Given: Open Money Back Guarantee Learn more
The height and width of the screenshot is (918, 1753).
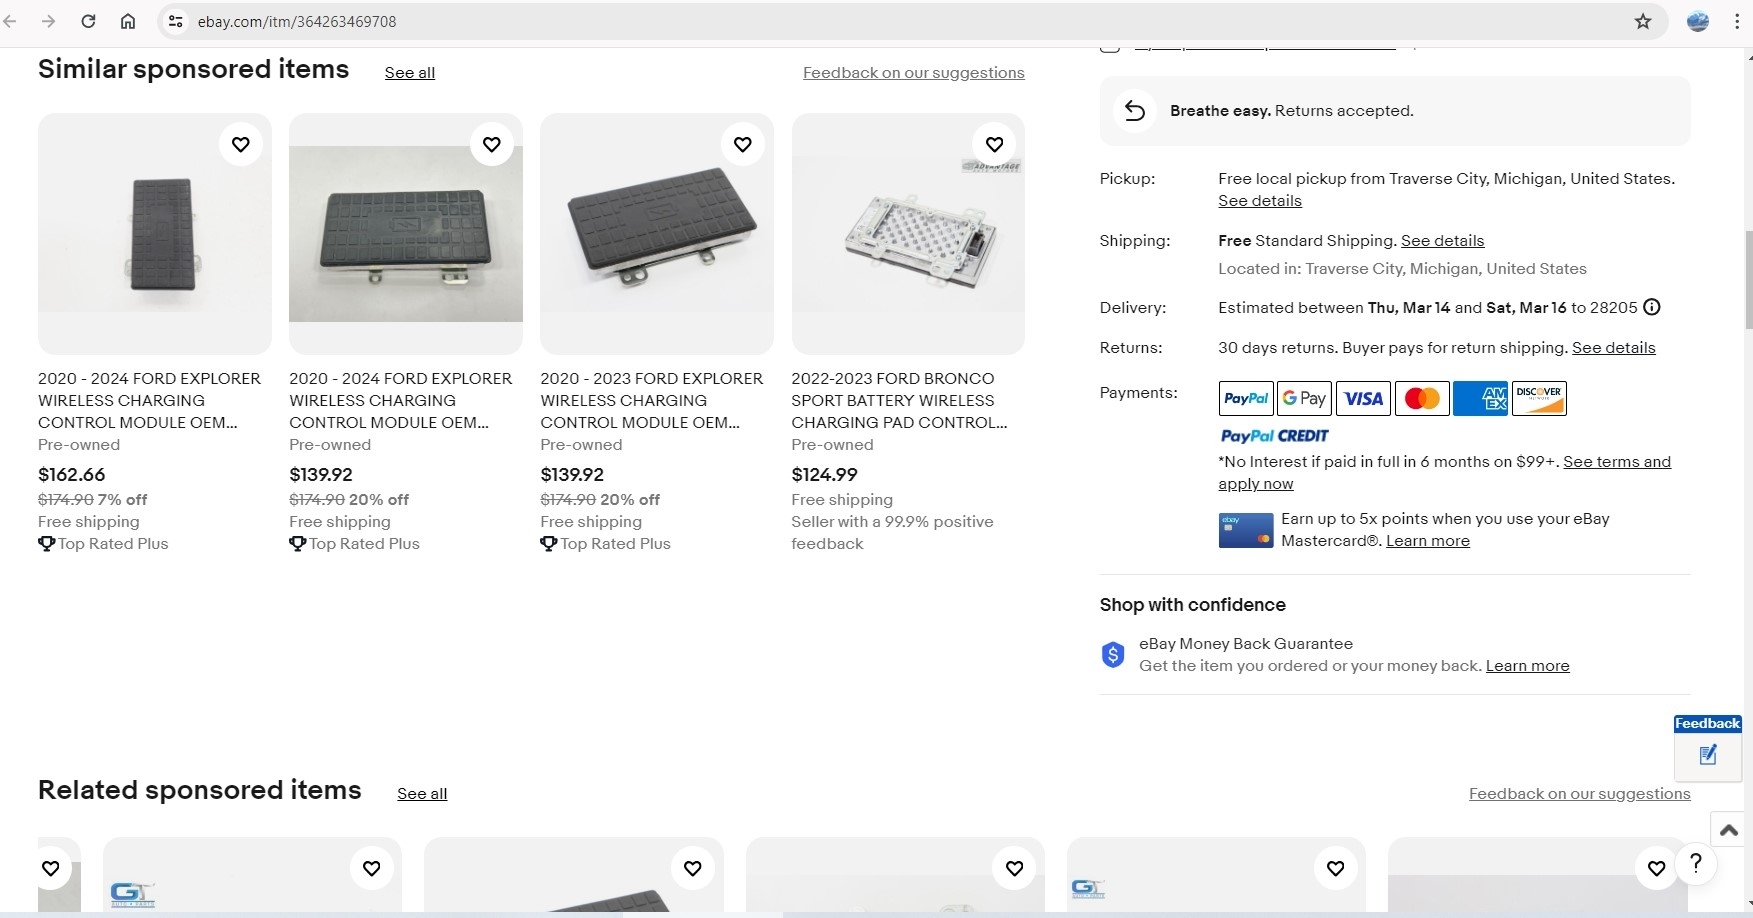Looking at the screenshot, I should (x=1527, y=666).
